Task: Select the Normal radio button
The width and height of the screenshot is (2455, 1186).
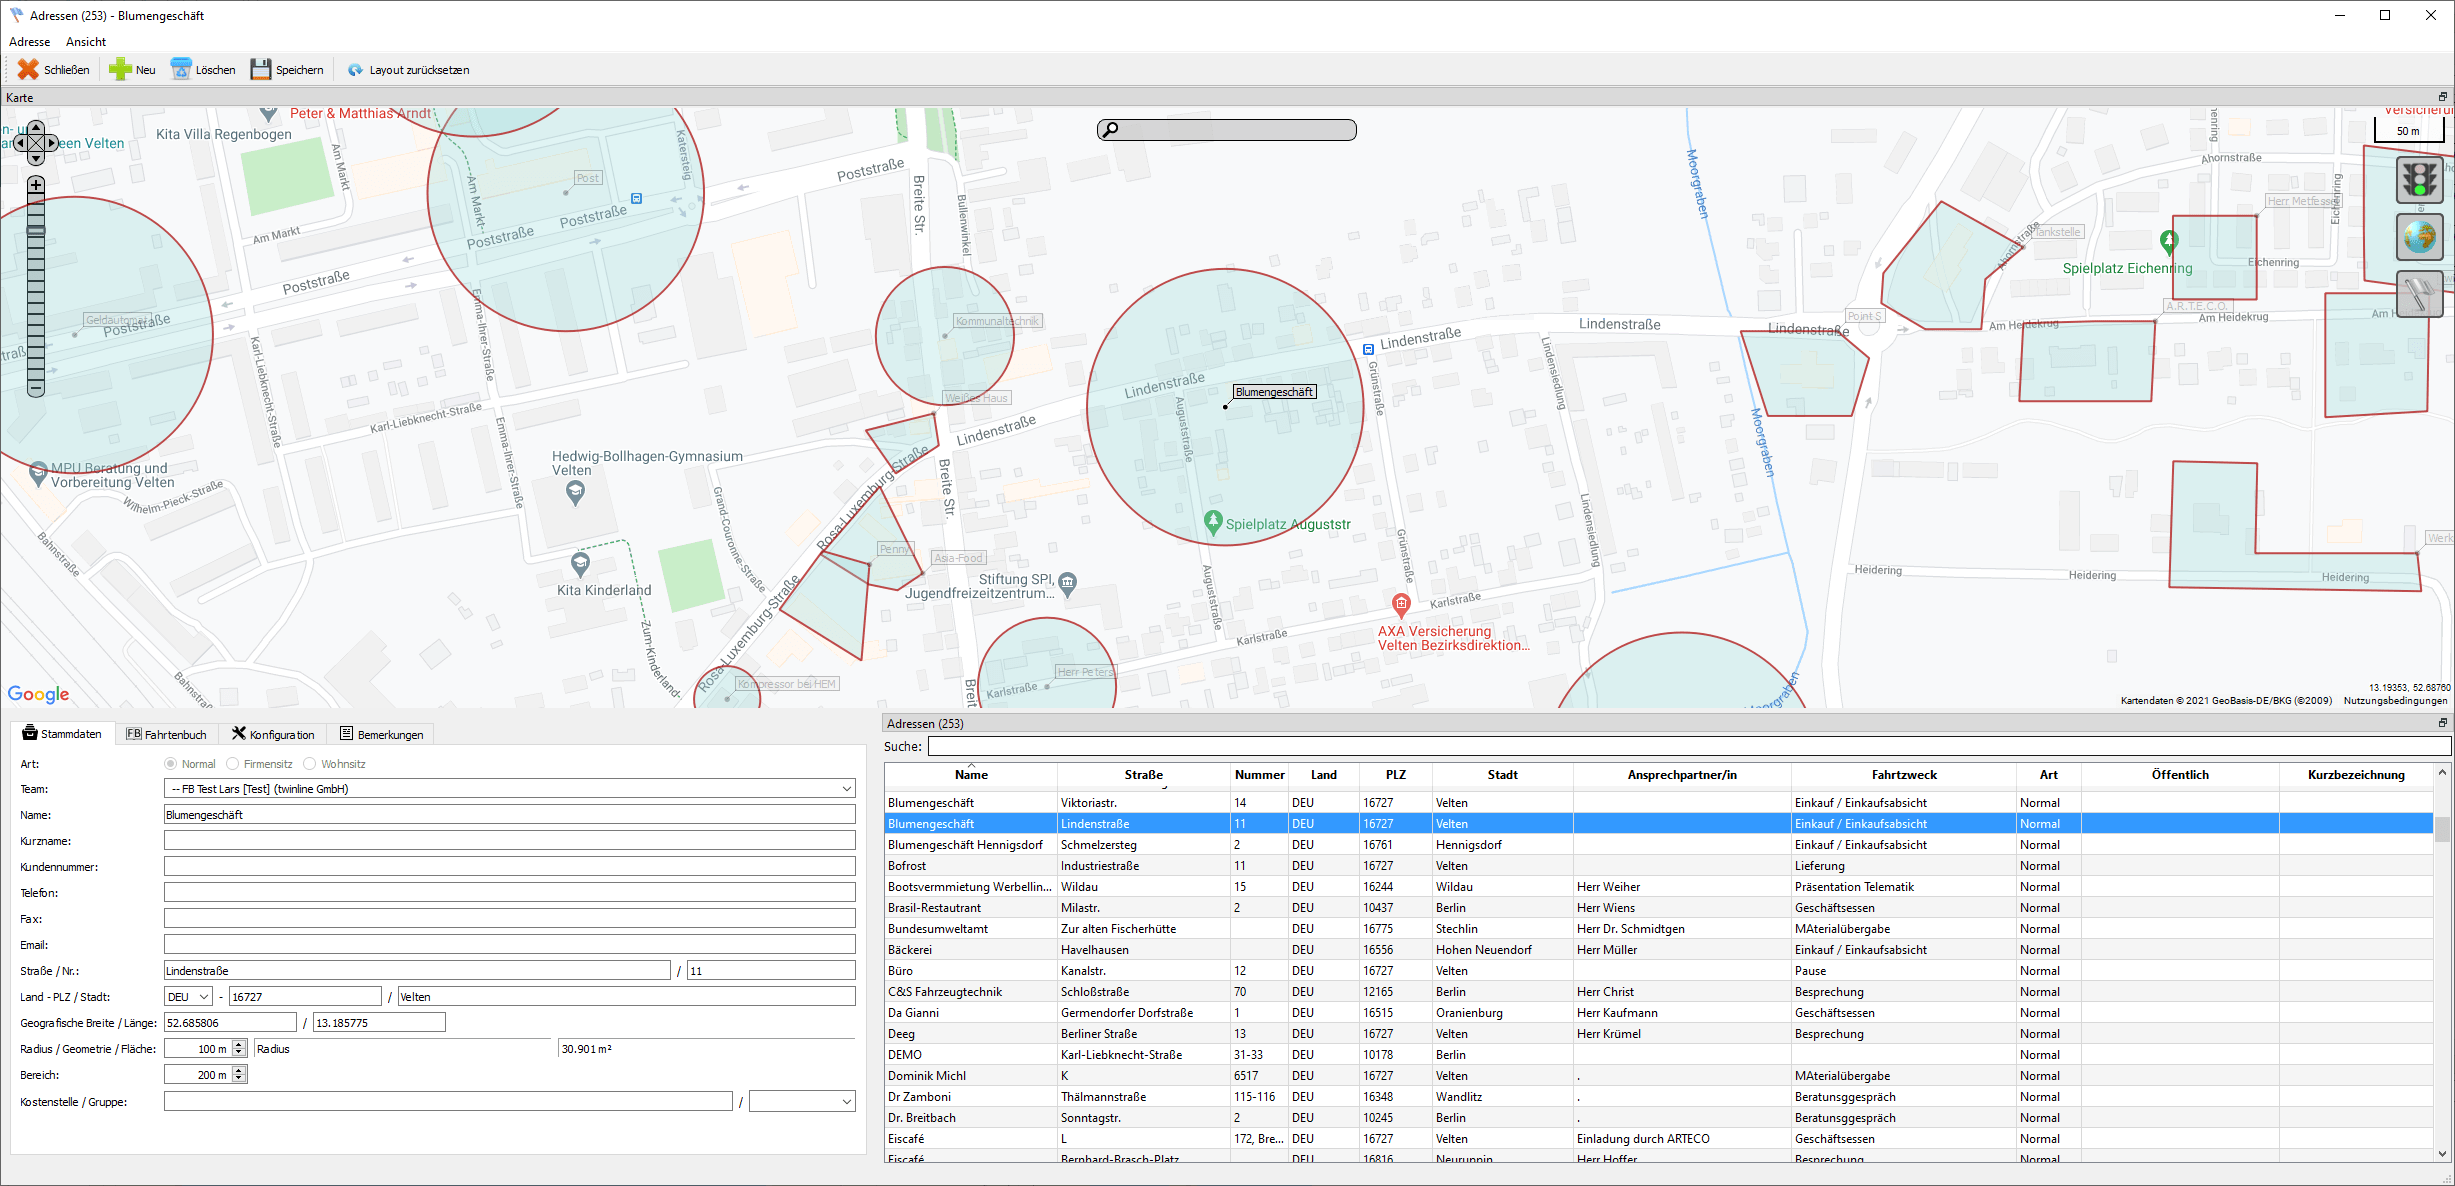Action: click(x=171, y=764)
